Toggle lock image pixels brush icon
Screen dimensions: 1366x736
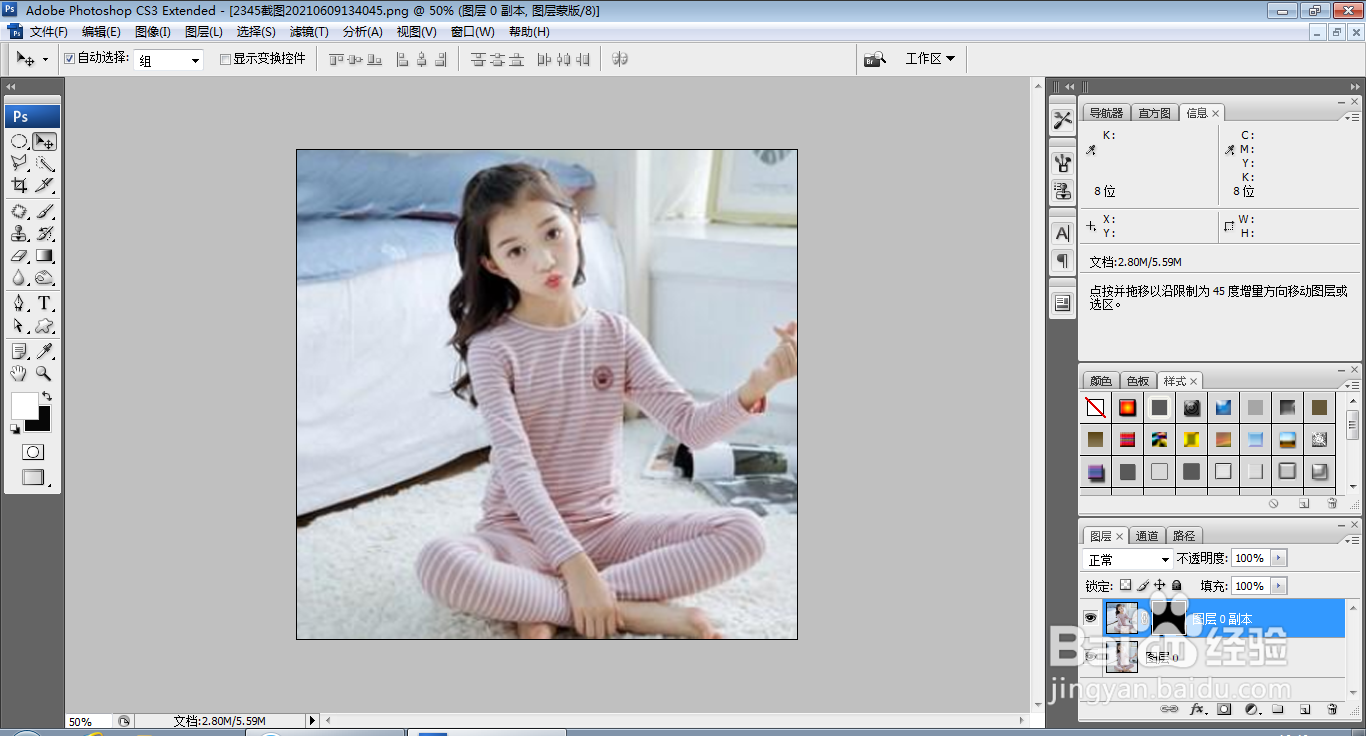(x=1143, y=585)
